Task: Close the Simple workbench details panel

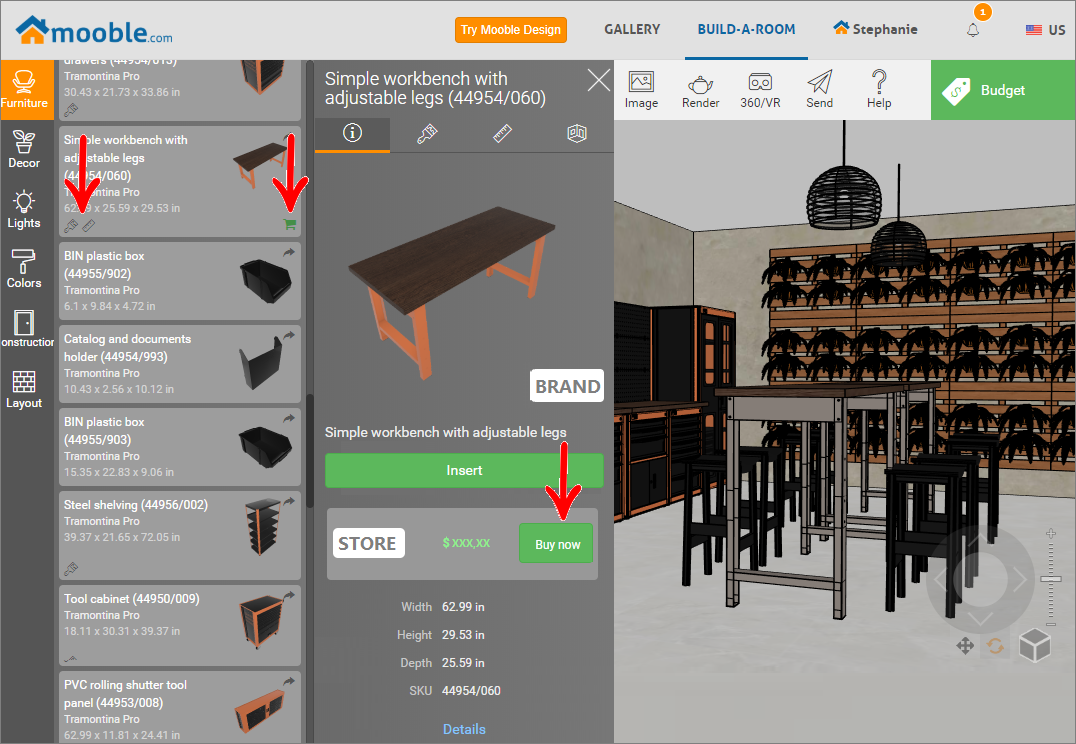Action: [598, 80]
